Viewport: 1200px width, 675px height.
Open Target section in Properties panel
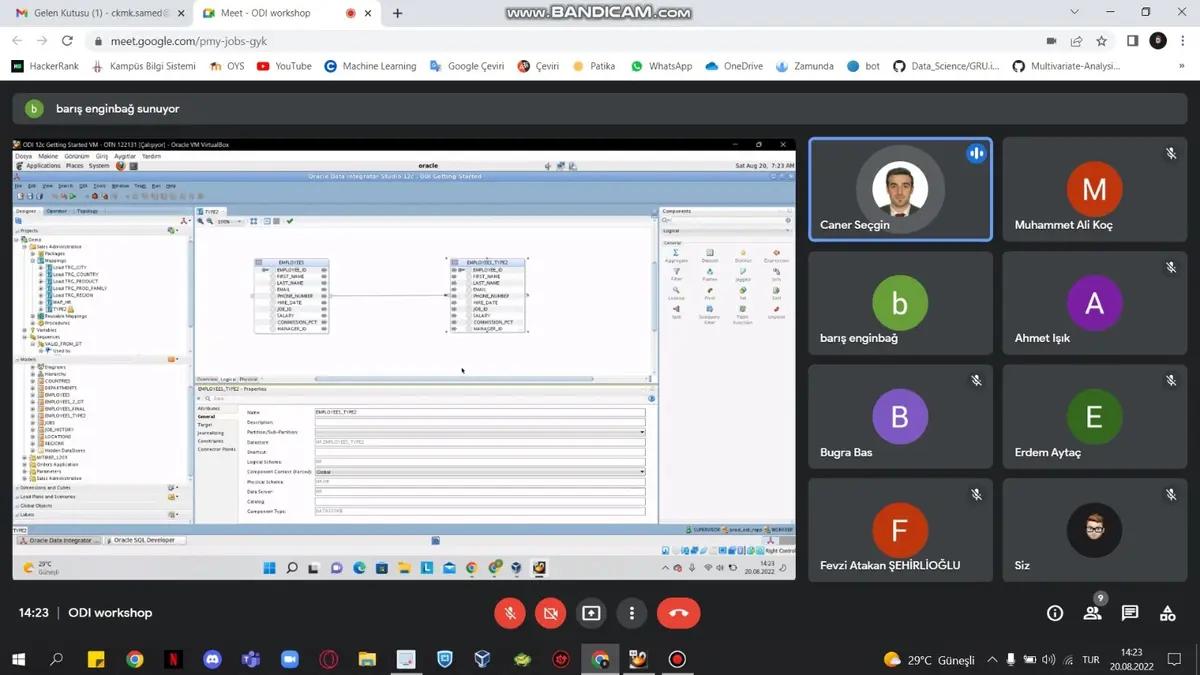(205, 425)
